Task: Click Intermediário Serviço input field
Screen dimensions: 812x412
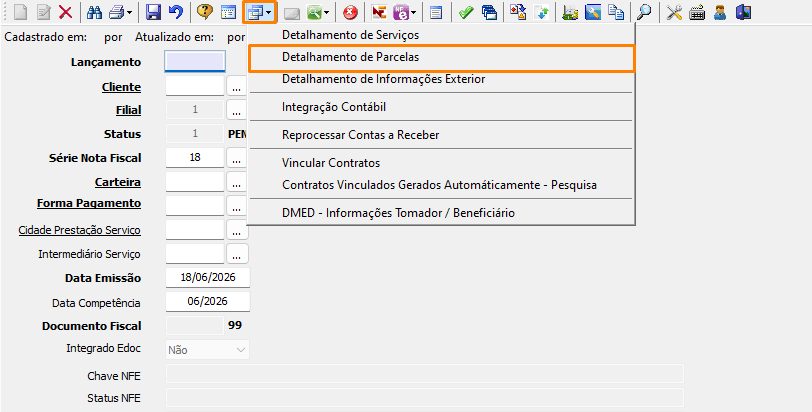Action: click(x=195, y=254)
